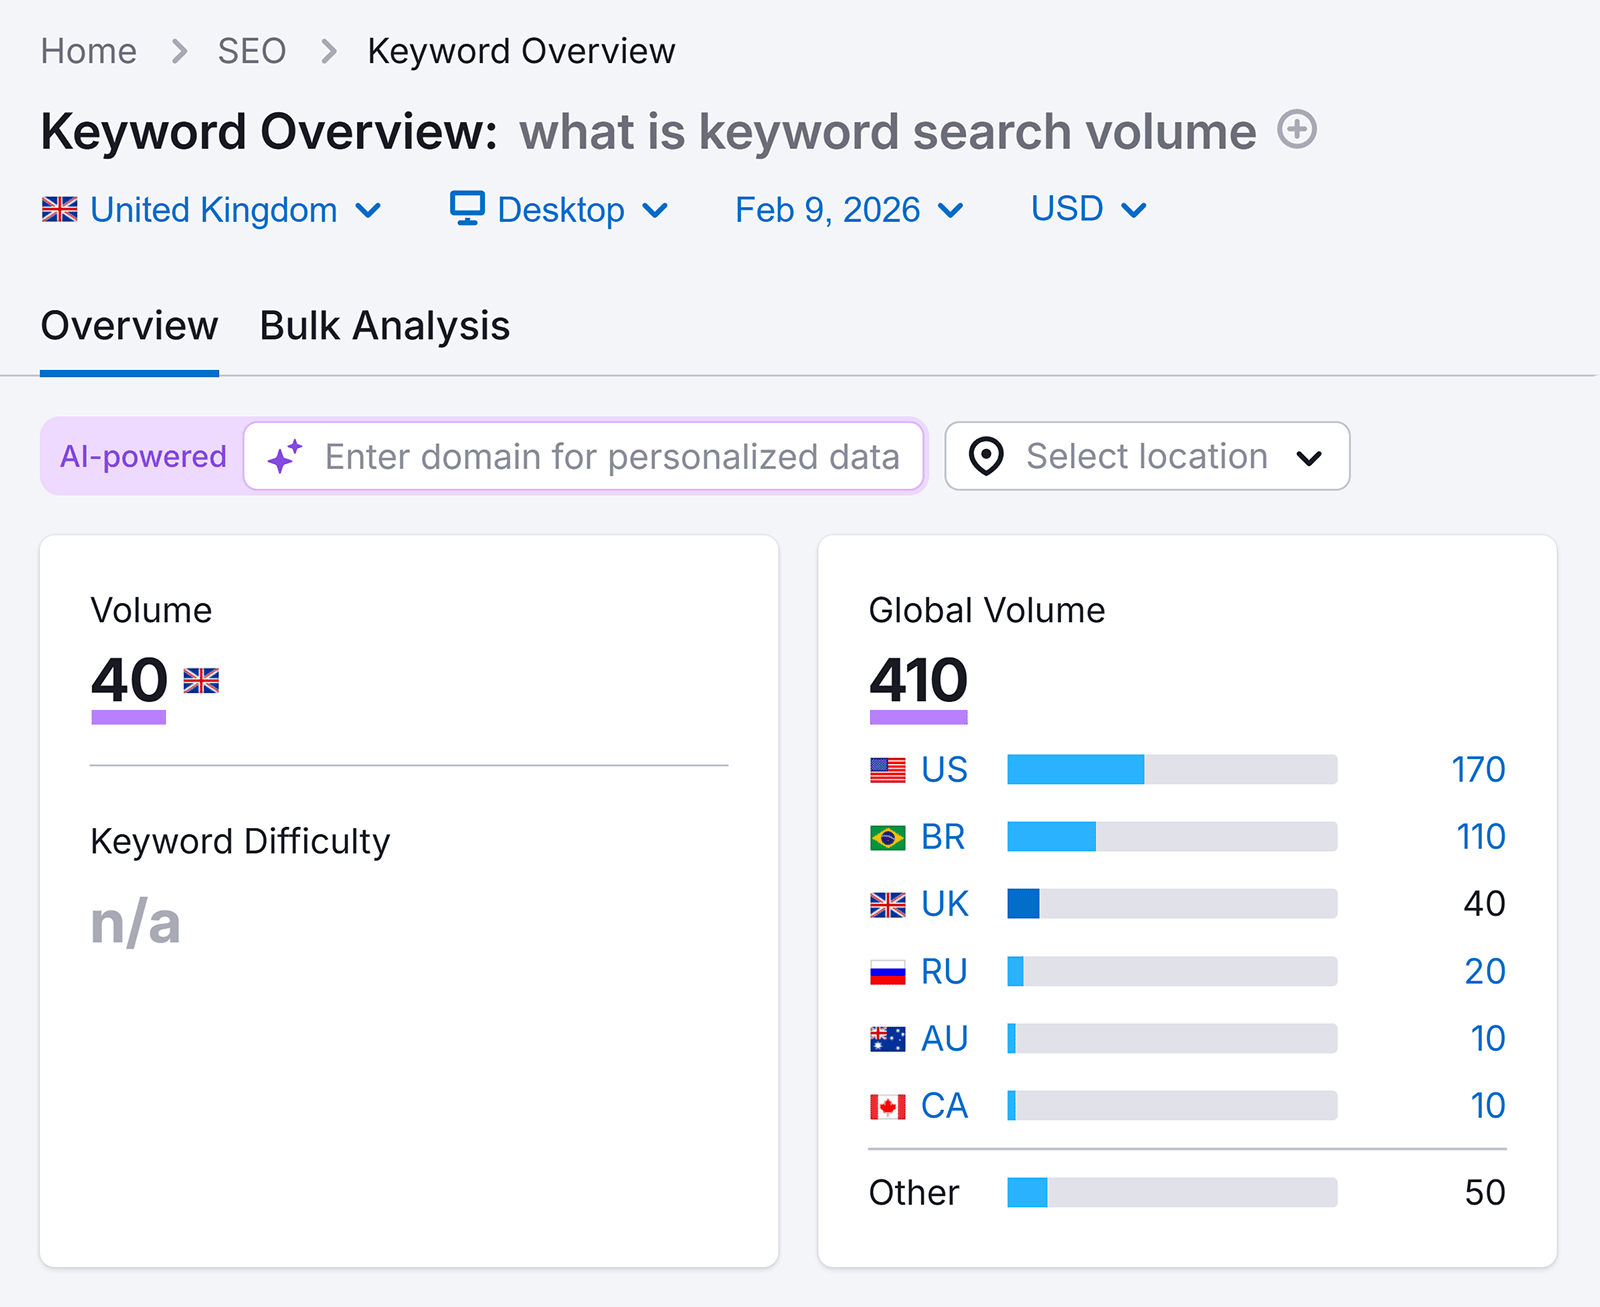Open SEO from the breadcrumb trail
Viewport: 1600px width, 1307px height.
(252, 50)
